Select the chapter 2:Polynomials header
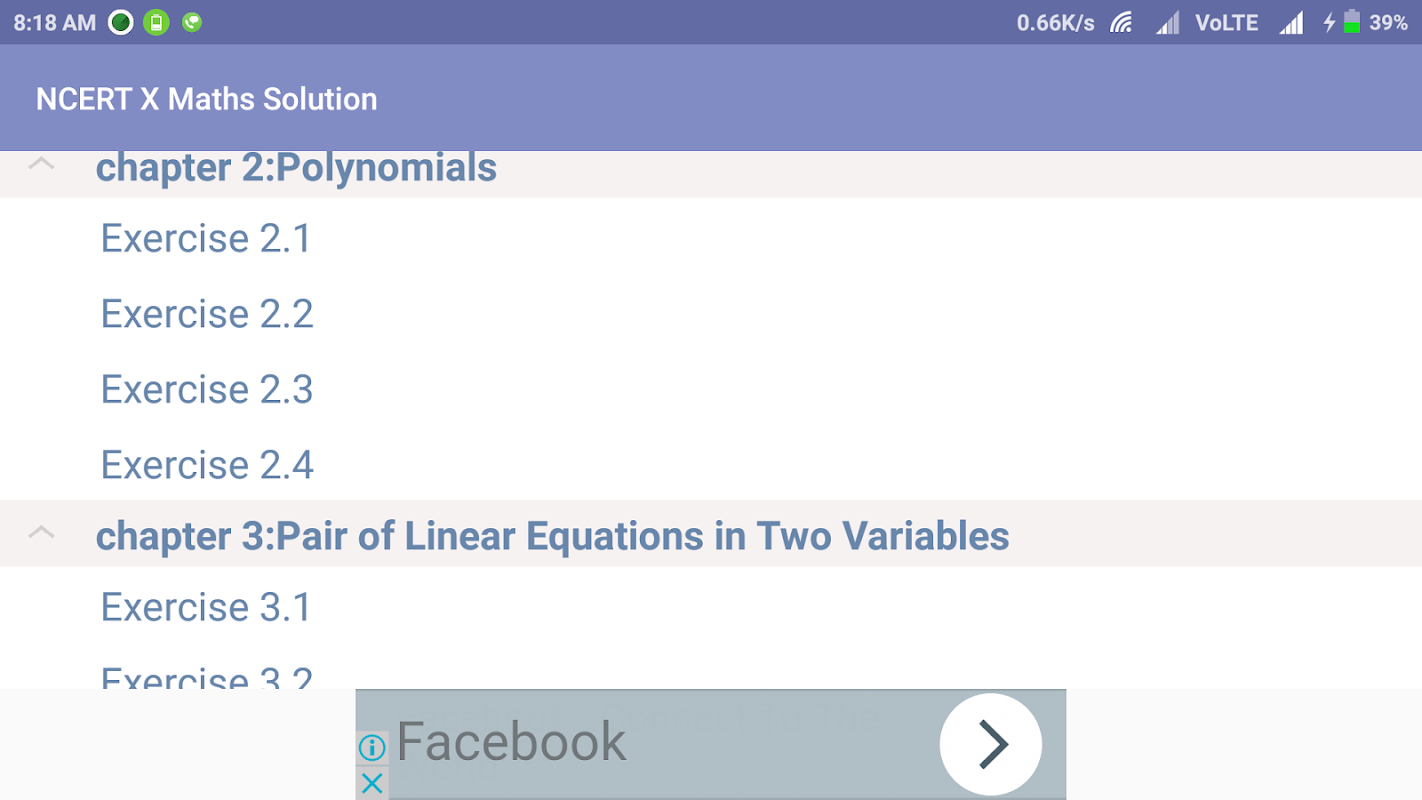 point(296,168)
